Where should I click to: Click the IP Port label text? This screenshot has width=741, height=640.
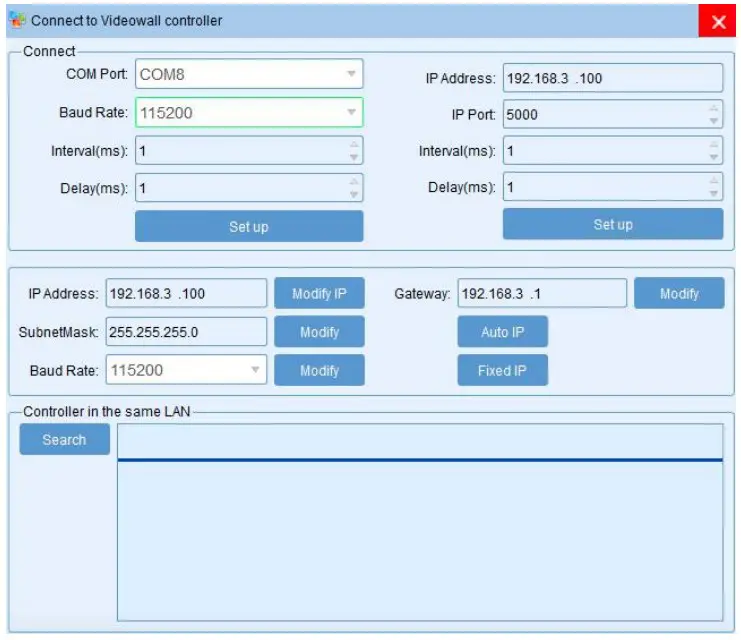click(x=474, y=114)
